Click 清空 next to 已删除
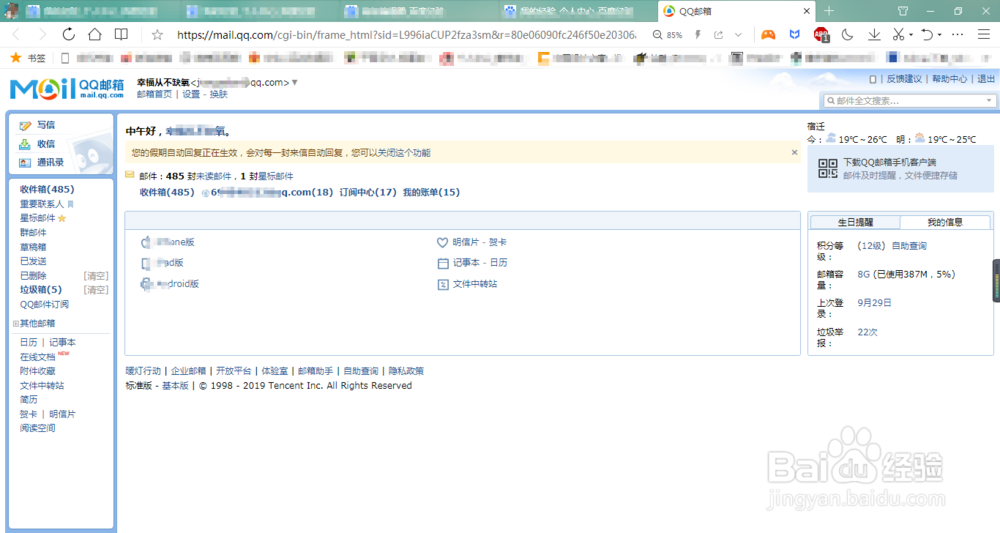Image resolution: width=1000 pixels, height=533 pixels. (96, 276)
